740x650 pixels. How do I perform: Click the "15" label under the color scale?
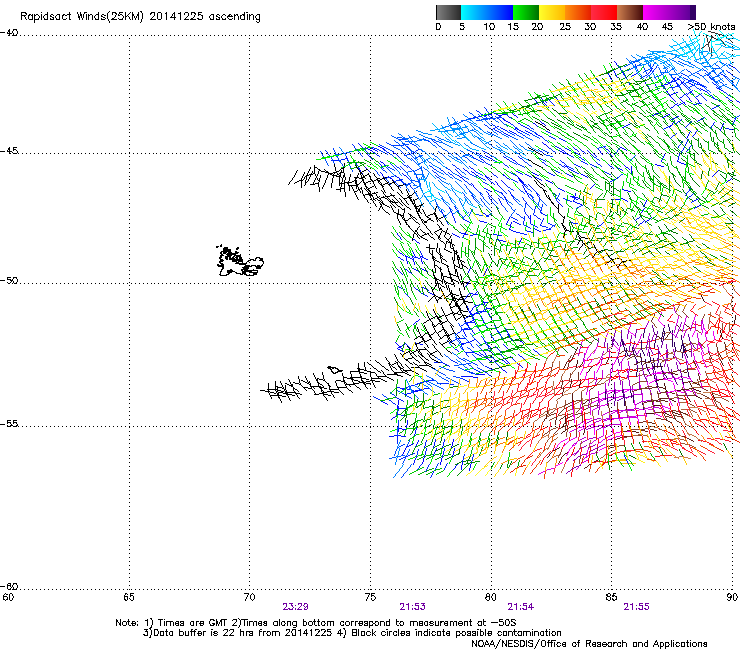(513, 27)
